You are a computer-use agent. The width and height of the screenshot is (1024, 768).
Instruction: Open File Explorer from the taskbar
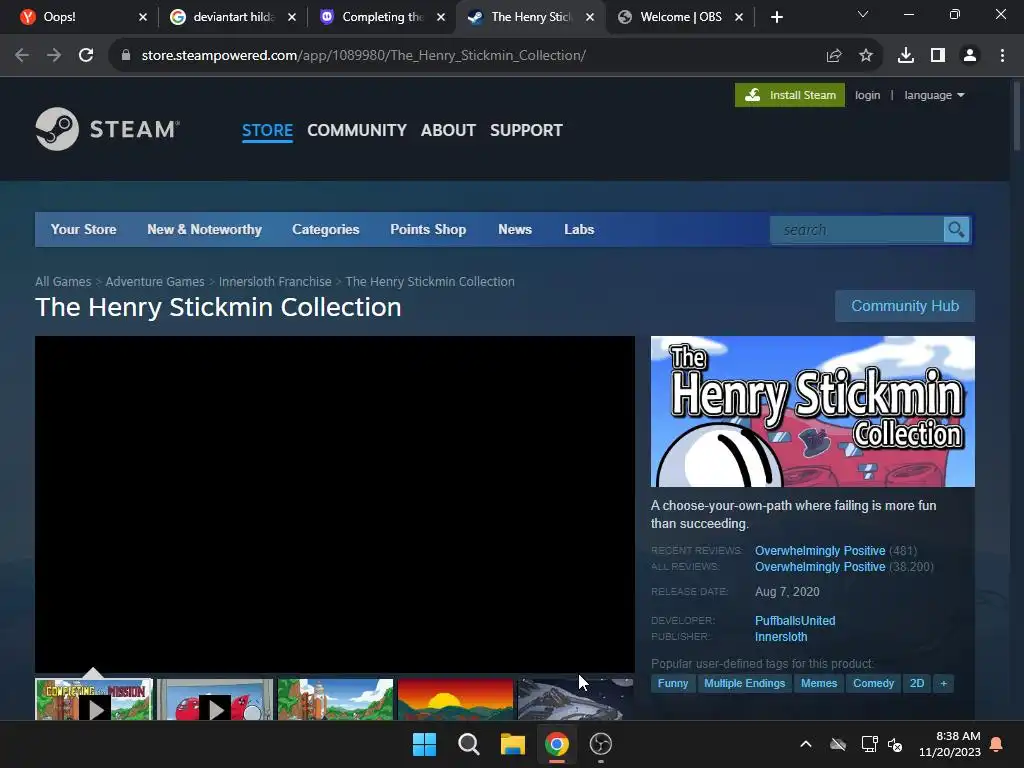point(513,744)
